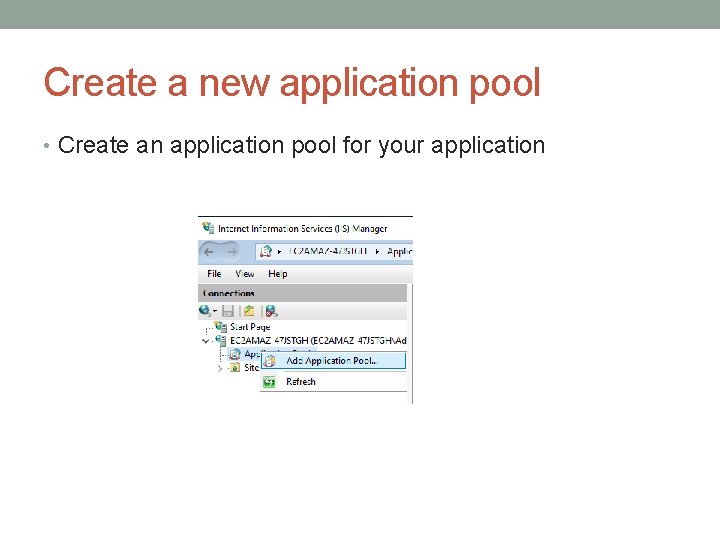The image size is (720, 540).
Task: Click the Connections panel header
Action: click(x=303, y=293)
